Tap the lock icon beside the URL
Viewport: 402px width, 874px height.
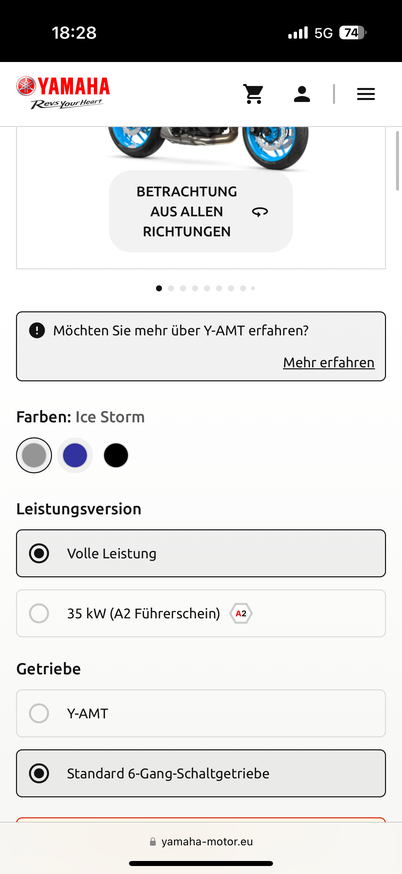153,842
